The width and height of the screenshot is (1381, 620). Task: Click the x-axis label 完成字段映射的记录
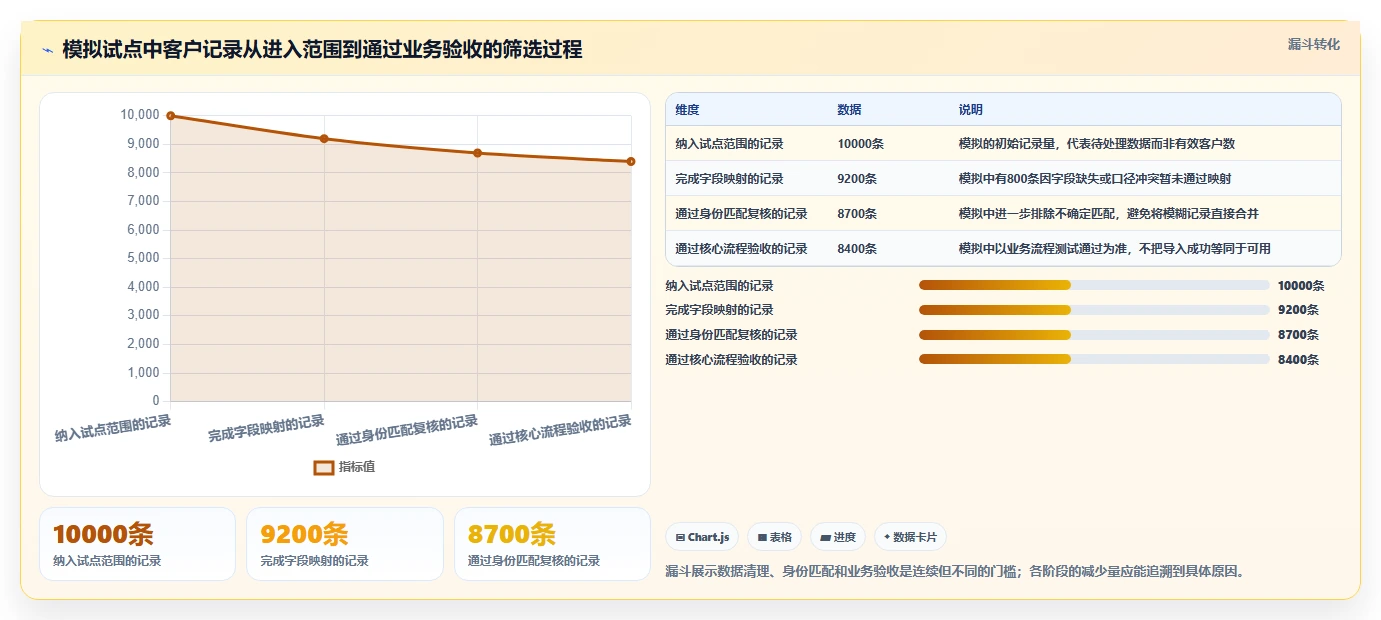[267, 428]
